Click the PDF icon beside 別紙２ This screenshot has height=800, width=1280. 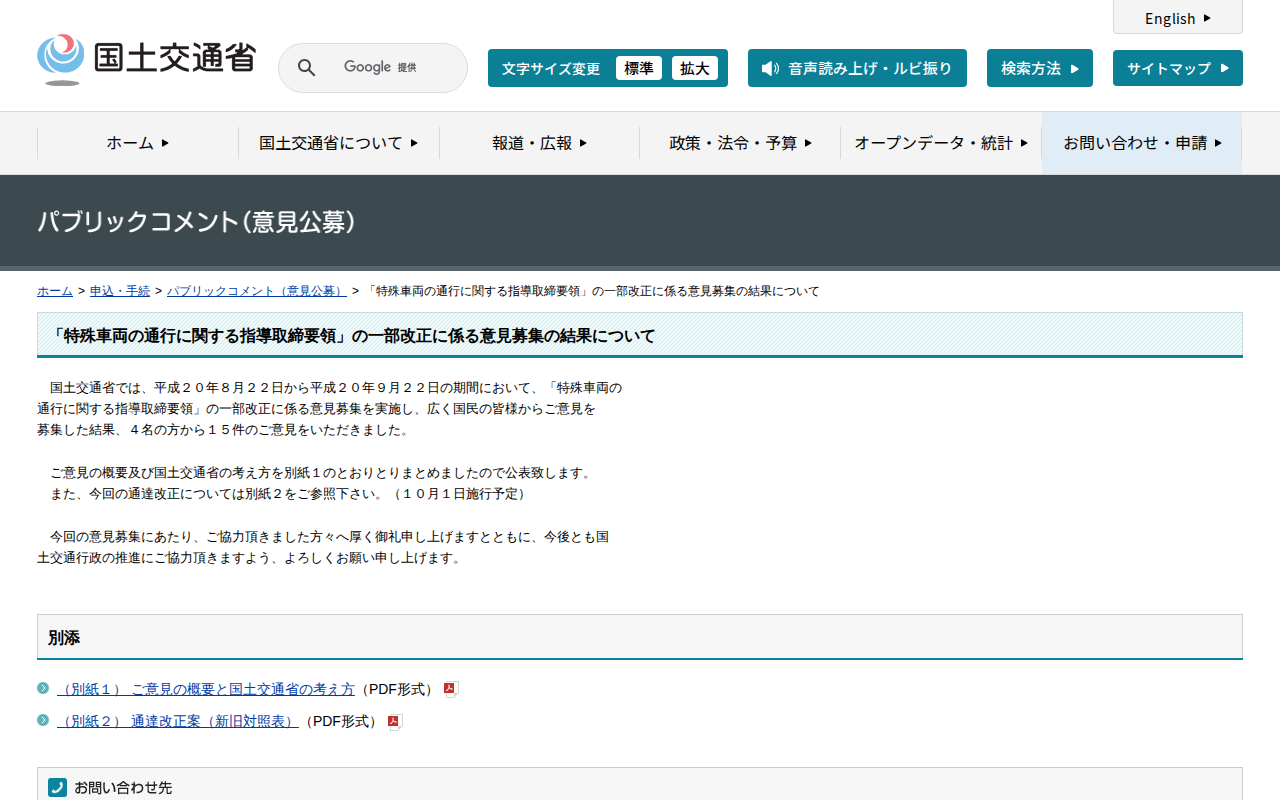(394, 721)
